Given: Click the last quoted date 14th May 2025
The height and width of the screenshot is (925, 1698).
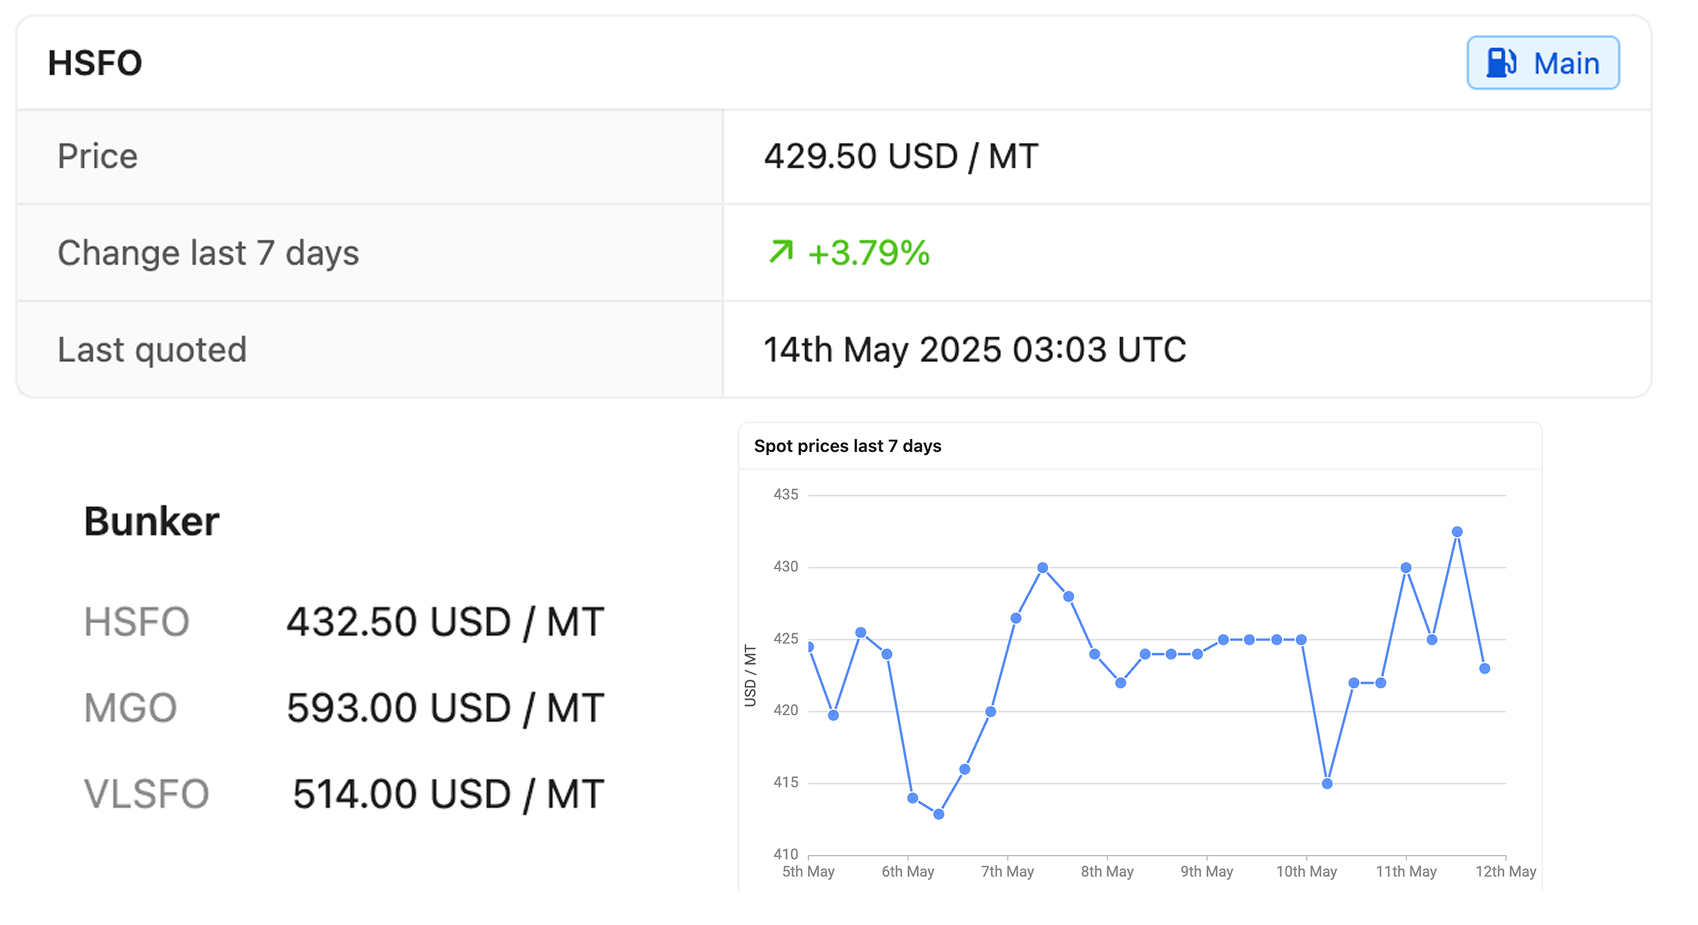Looking at the screenshot, I should coord(974,350).
